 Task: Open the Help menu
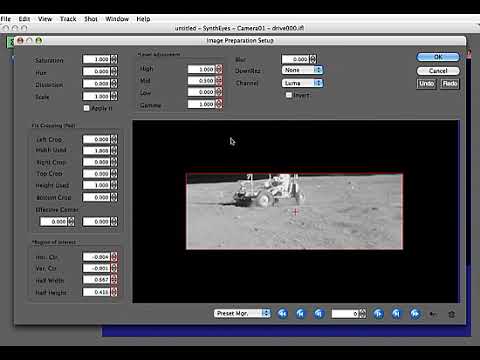143,19
